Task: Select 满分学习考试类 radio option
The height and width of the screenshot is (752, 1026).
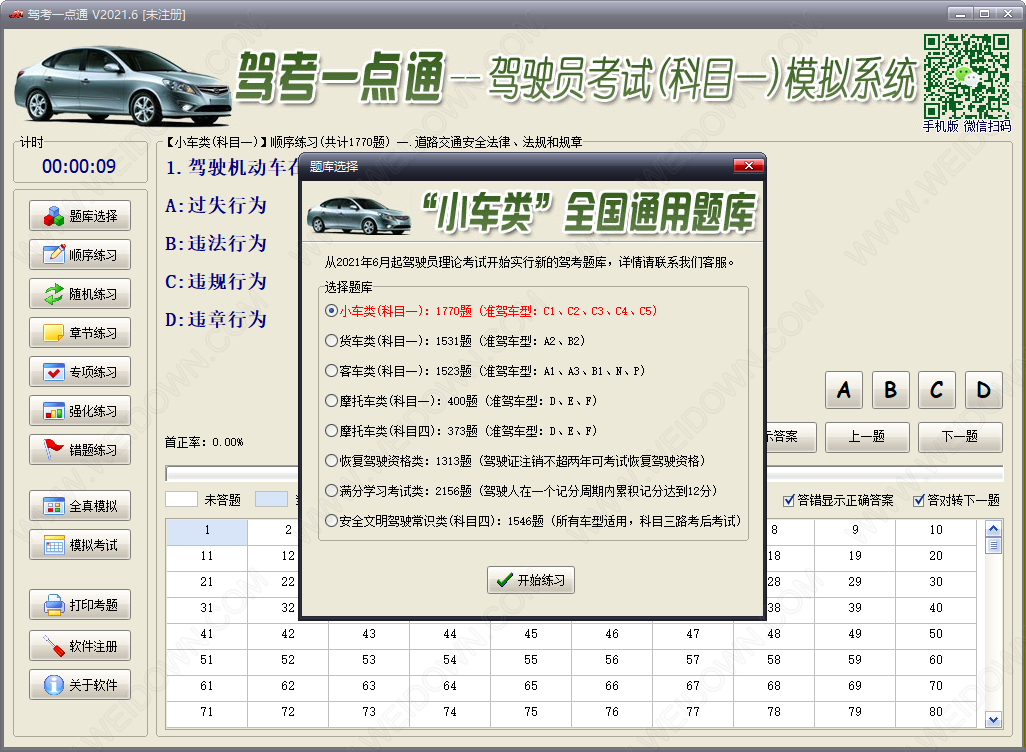Action: (x=332, y=491)
